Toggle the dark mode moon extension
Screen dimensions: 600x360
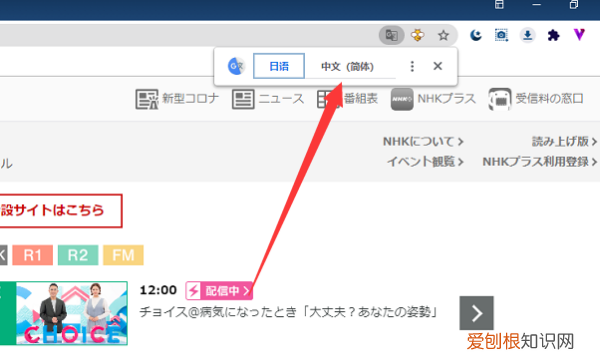click(x=476, y=36)
